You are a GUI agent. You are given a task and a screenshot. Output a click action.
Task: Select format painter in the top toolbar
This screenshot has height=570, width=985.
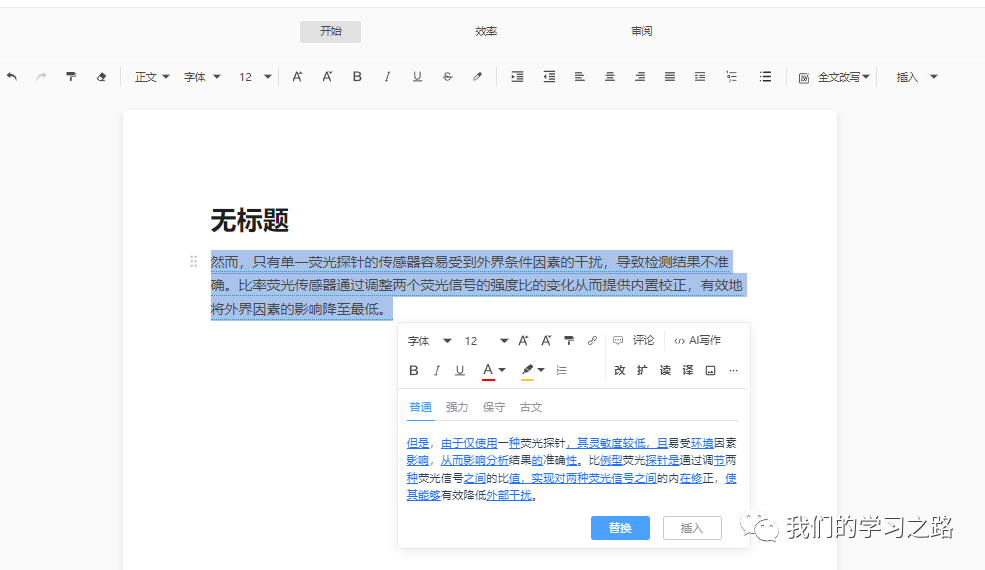pos(71,77)
